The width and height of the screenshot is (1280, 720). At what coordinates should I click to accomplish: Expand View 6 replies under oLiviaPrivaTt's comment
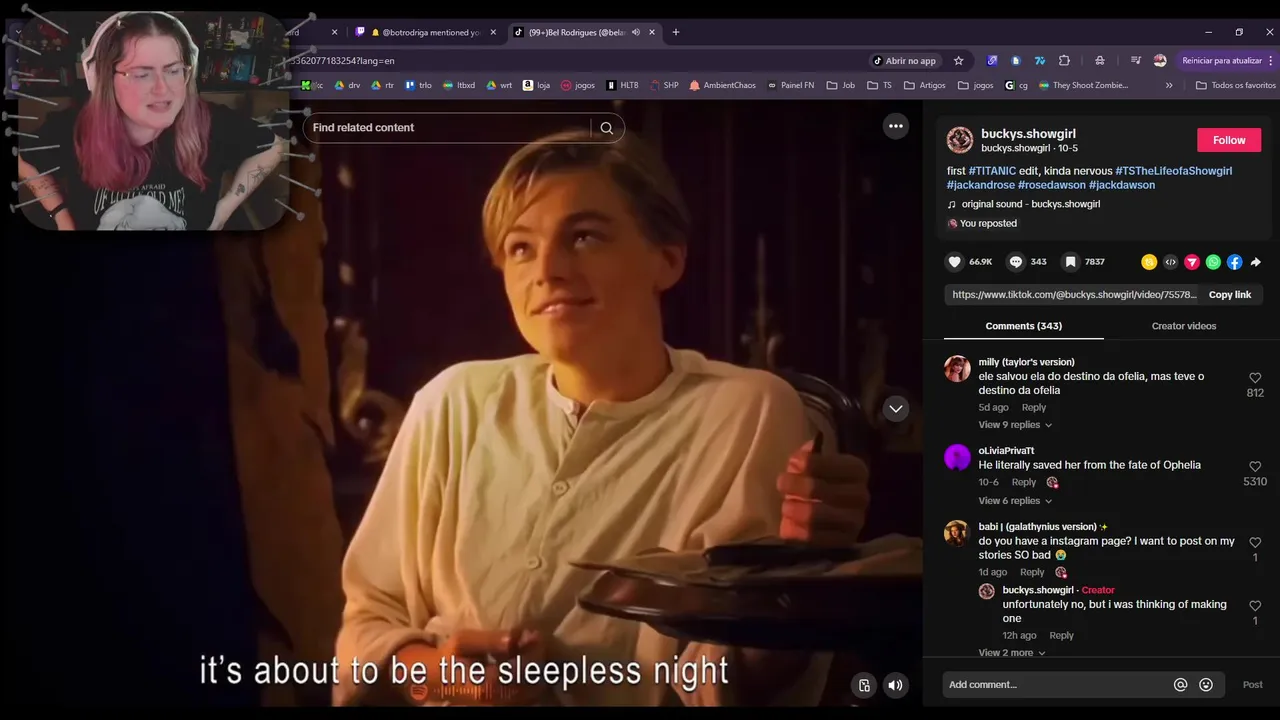[x=1015, y=501]
